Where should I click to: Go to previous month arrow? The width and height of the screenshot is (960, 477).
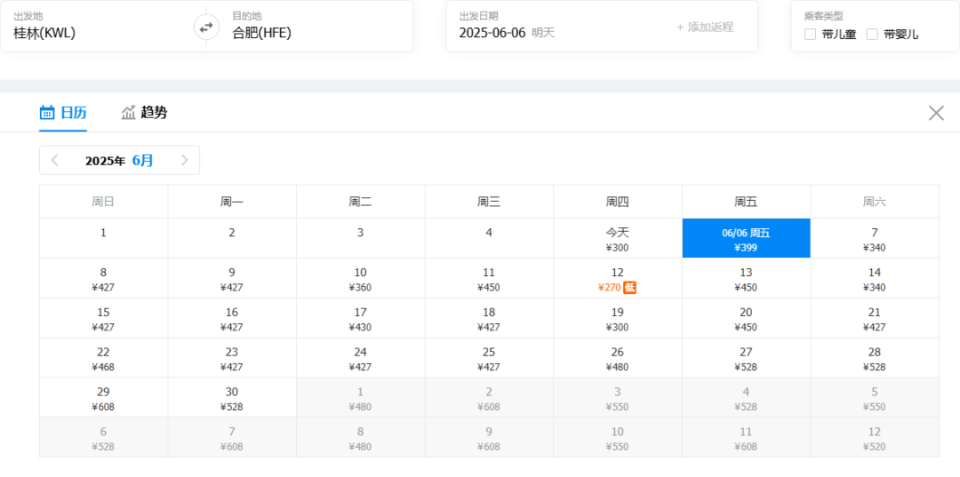(54, 160)
